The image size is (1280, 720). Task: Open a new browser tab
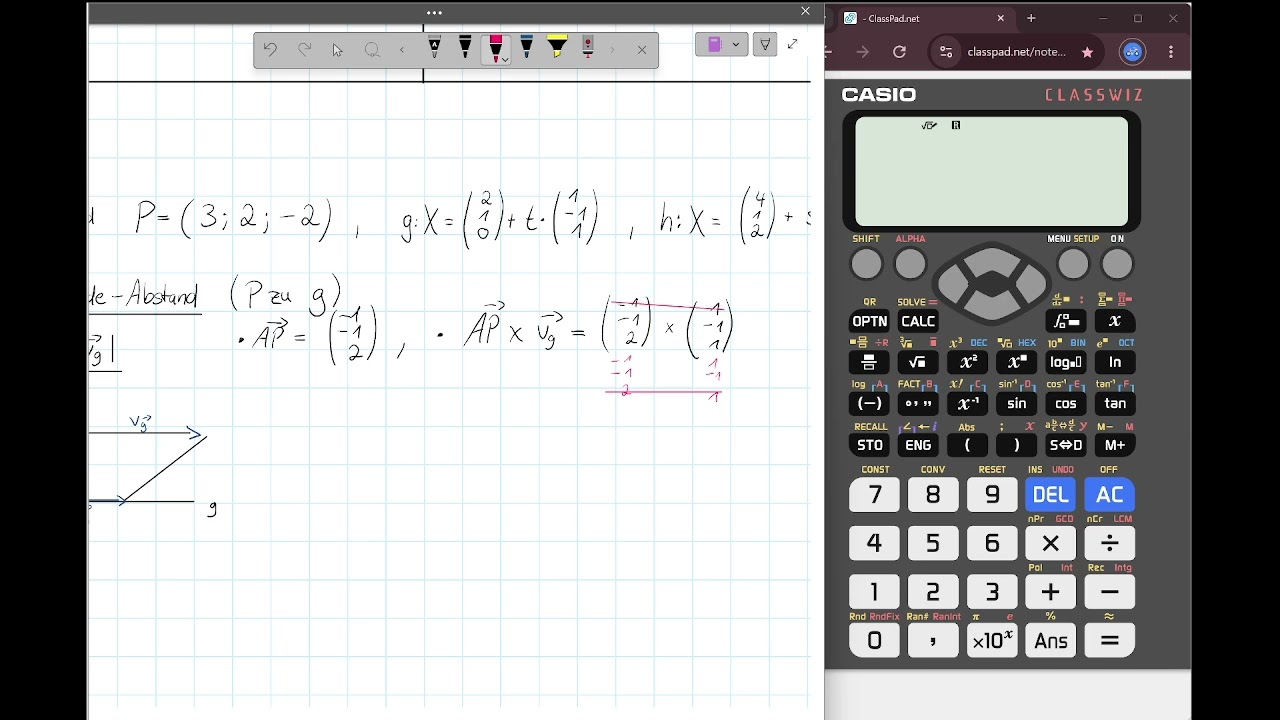coord(1031,18)
